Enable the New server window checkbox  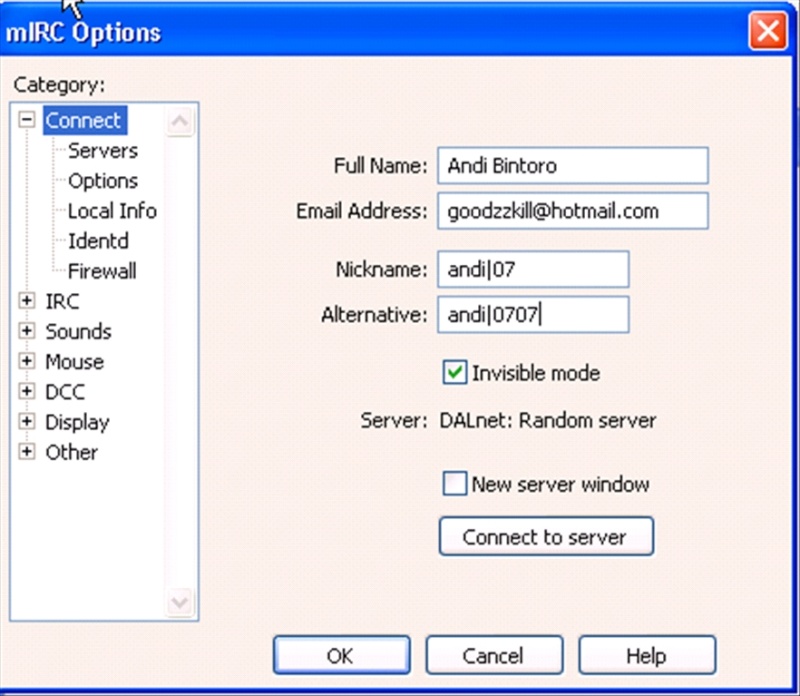(454, 483)
